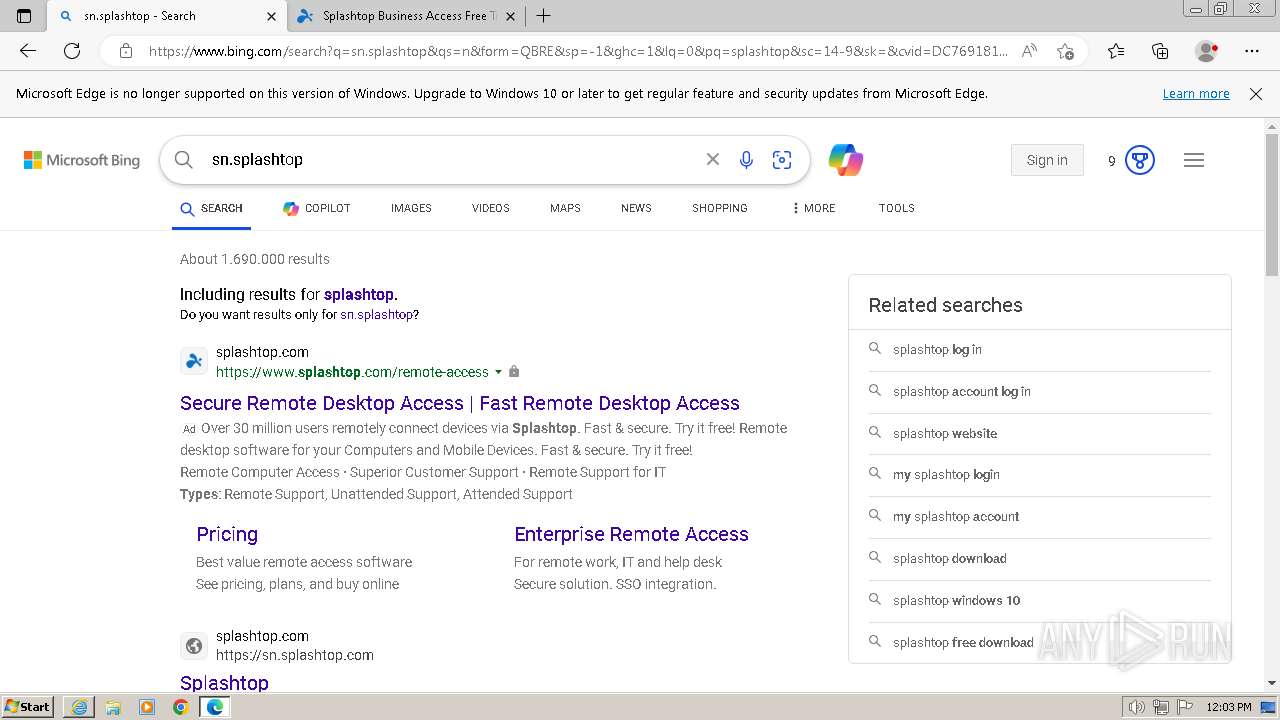
Task: Search only for sn.splashtop link
Action: tap(376, 314)
